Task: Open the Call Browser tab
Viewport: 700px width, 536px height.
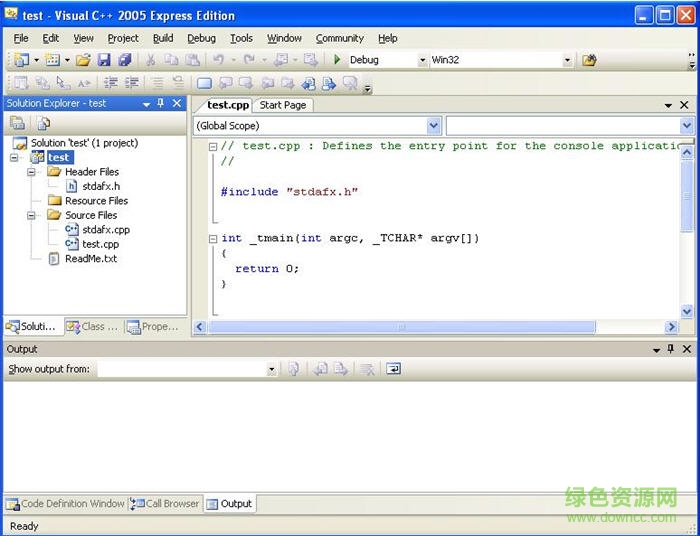Action: 166,504
